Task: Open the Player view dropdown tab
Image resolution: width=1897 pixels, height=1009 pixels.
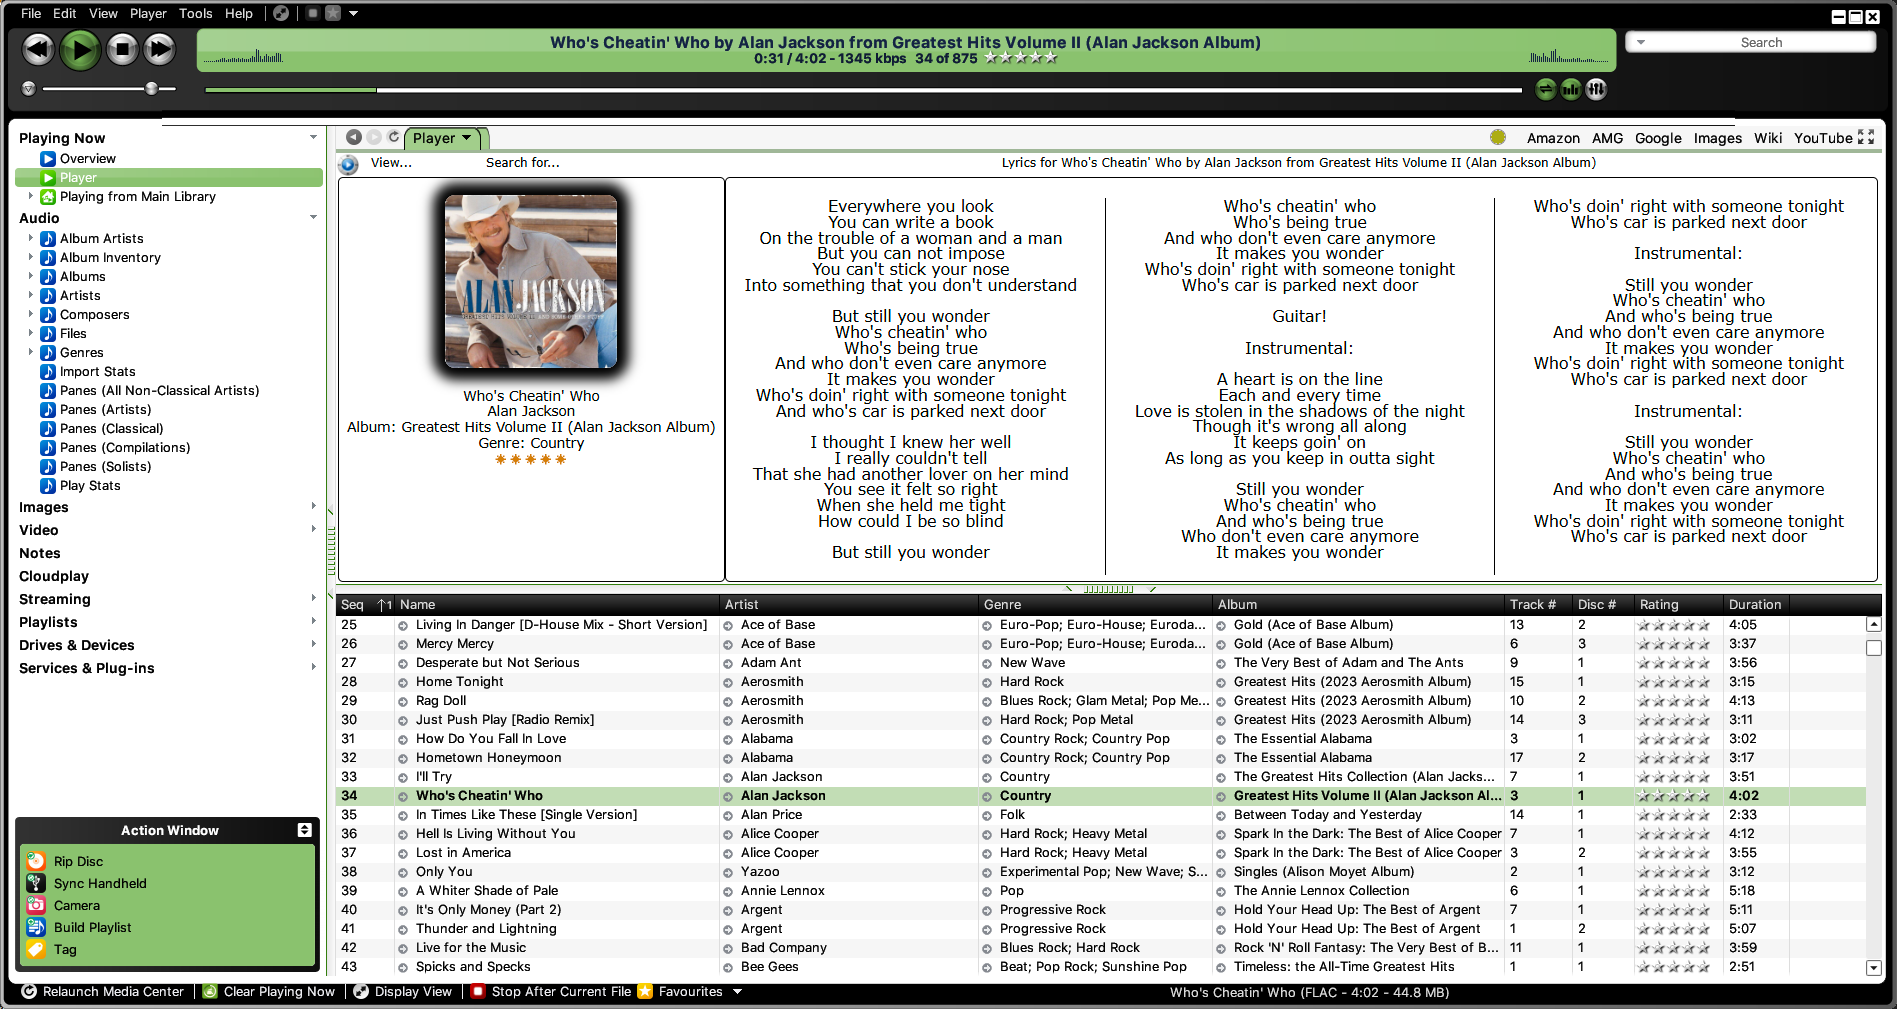Action: (x=444, y=138)
